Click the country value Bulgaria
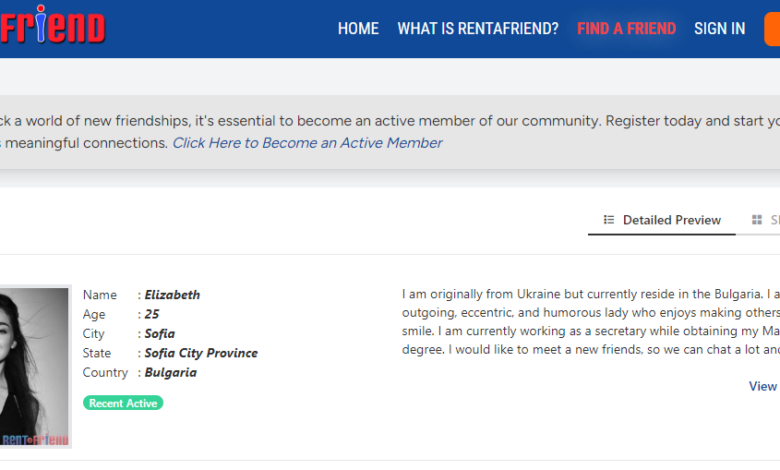 coord(171,373)
